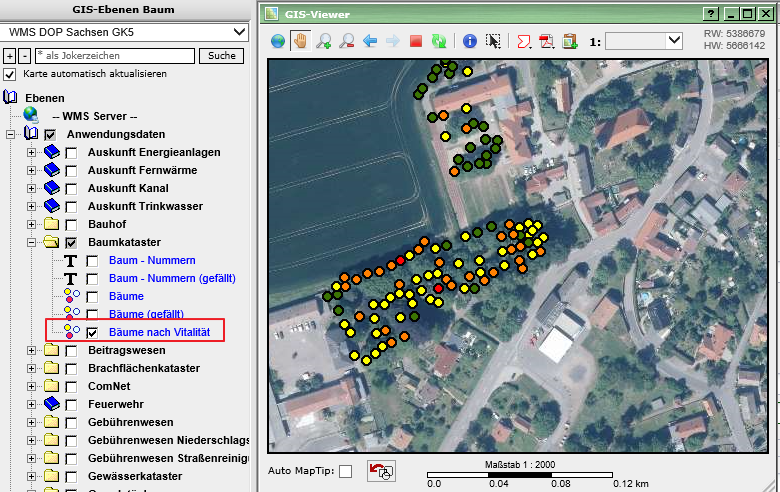Expand the Auskunft Energieanlagen tree node
This screenshot has width=780, height=492.
click(31, 152)
